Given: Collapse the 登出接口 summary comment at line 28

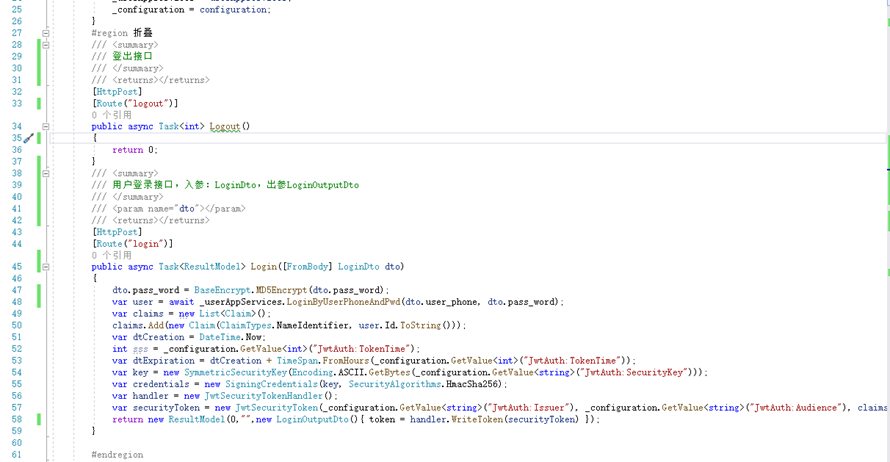Looking at the screenshot, I should [x=46, y=45].
